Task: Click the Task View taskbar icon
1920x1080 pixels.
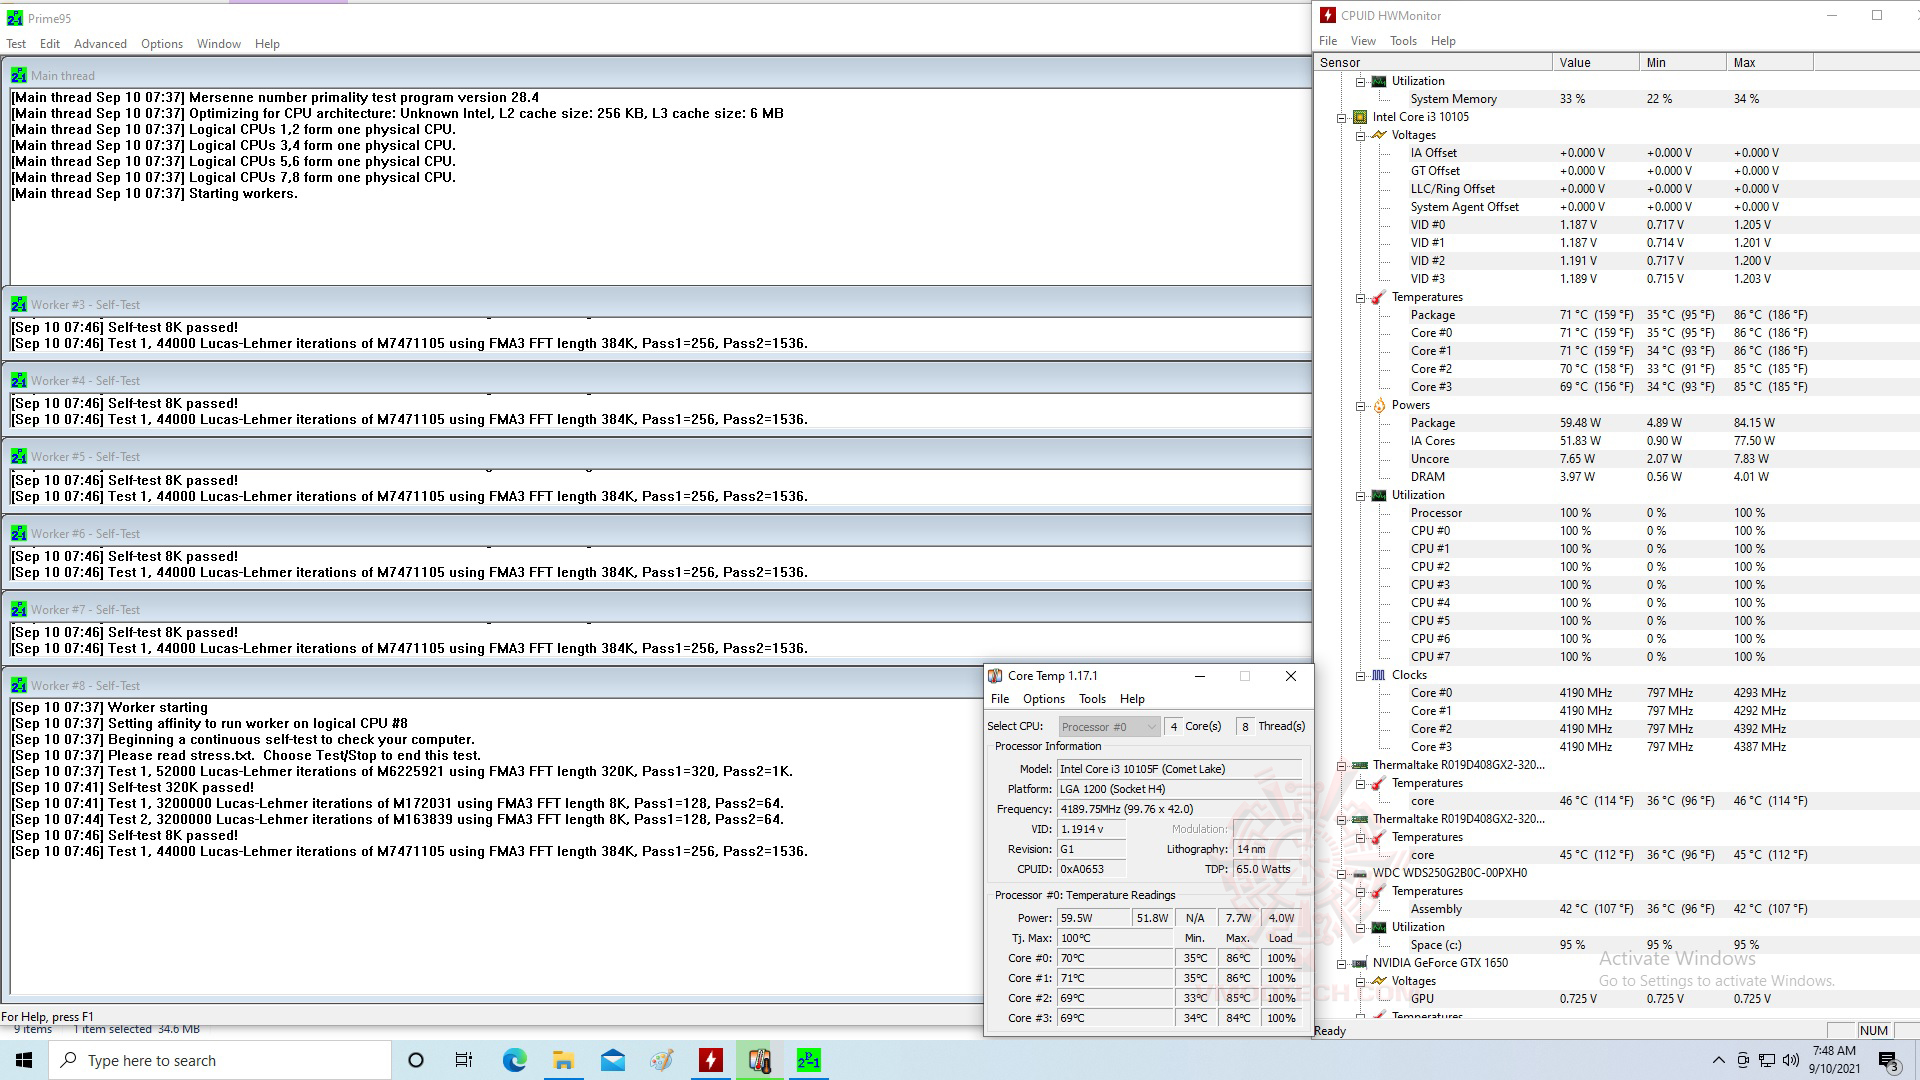Action: pos(464,1060)
